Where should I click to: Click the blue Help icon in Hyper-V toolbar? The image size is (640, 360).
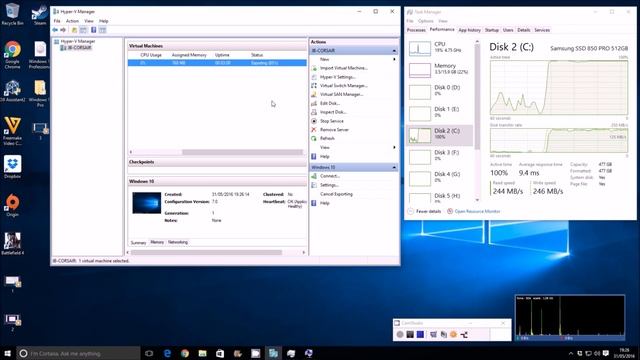coord(93,30)
